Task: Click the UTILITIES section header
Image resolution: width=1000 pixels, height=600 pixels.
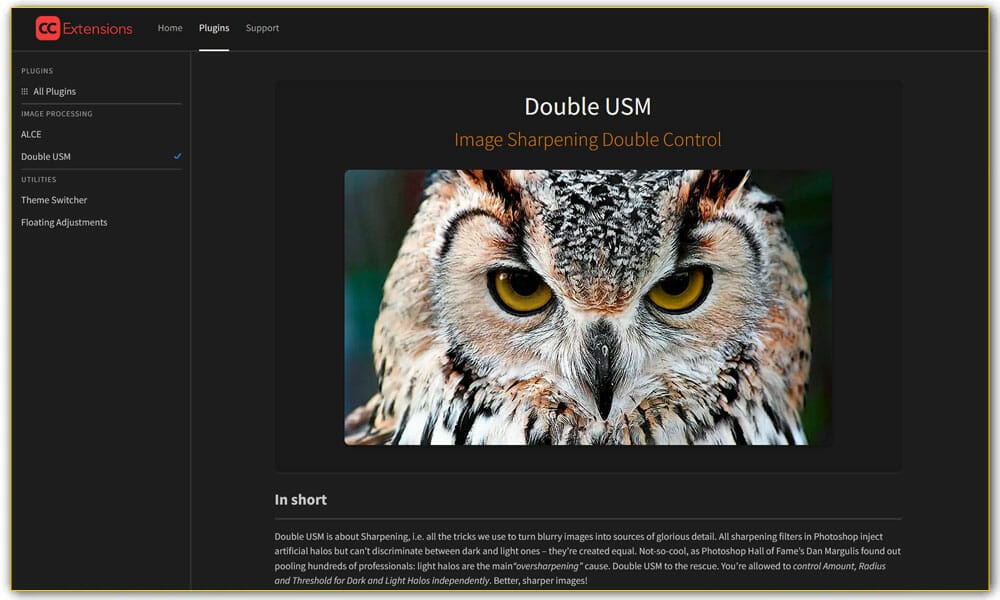Action: coord(36,180)
